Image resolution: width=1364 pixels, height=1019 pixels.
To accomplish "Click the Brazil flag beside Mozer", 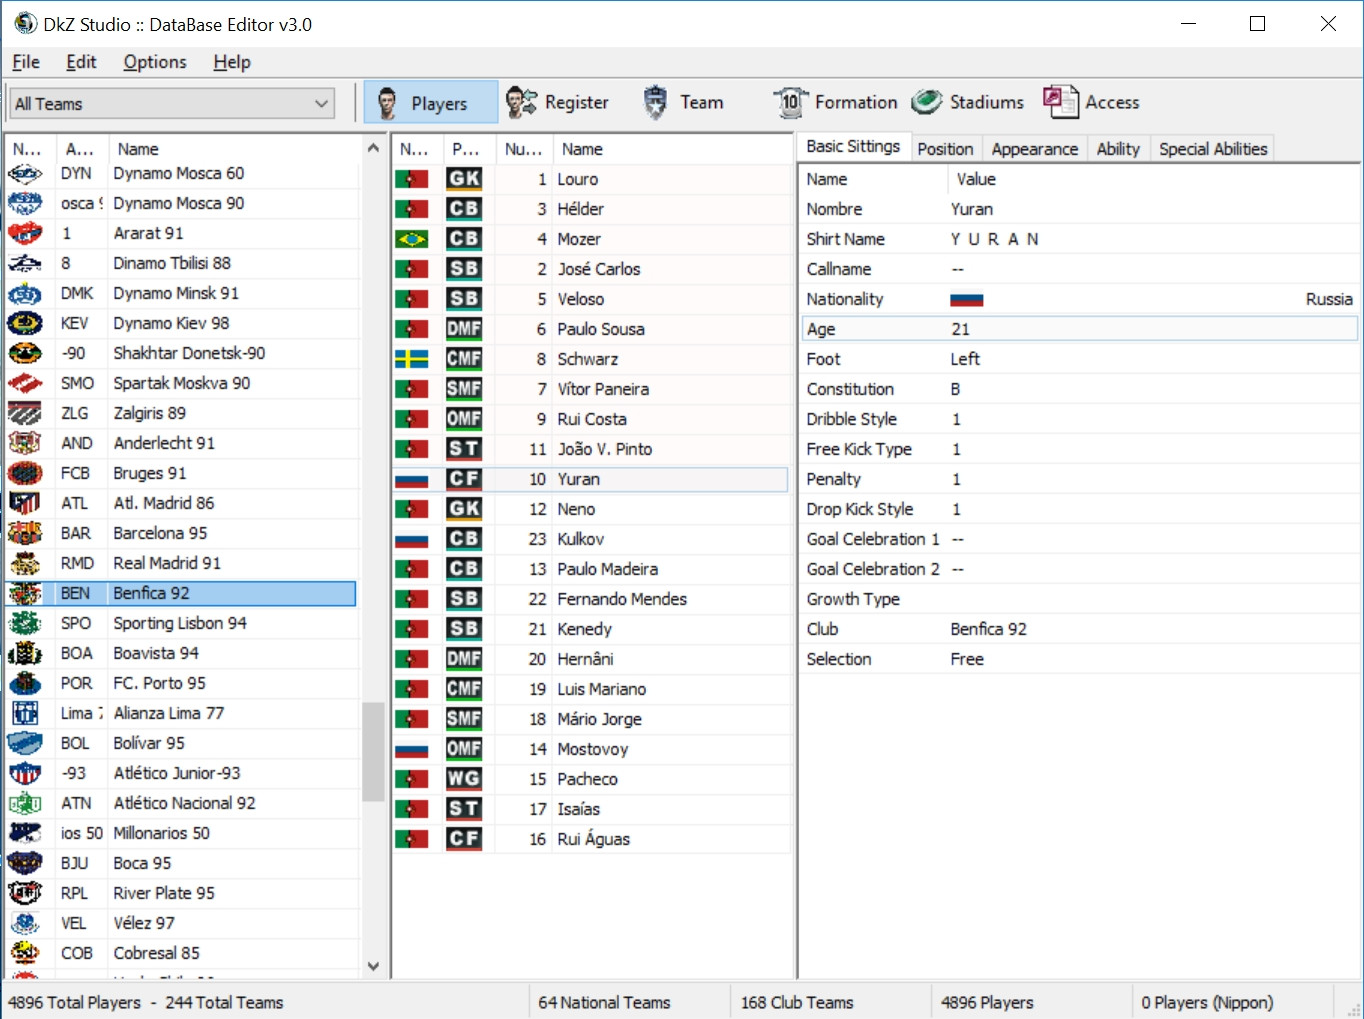I will pos(411,239).
